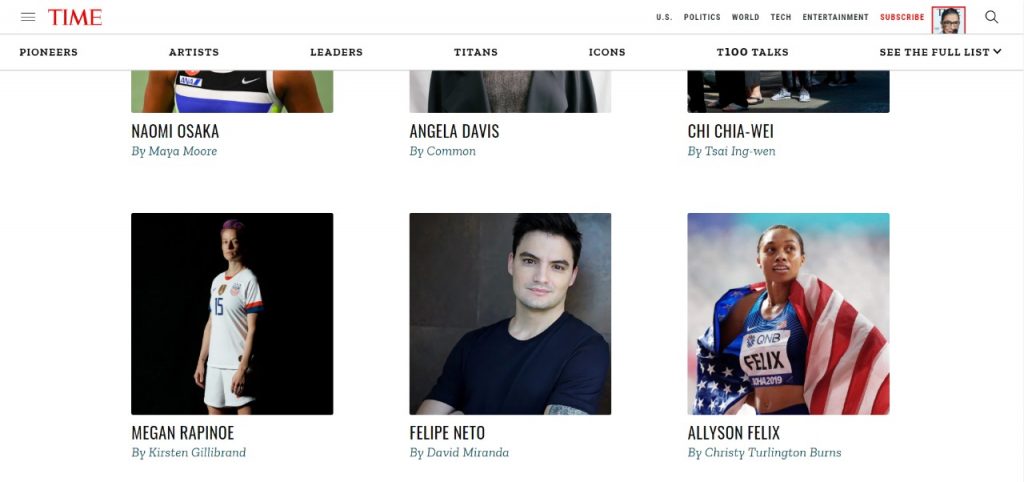Open the Politics menu item
Screen dimensions: 1024x482
(x=702, y=18)
